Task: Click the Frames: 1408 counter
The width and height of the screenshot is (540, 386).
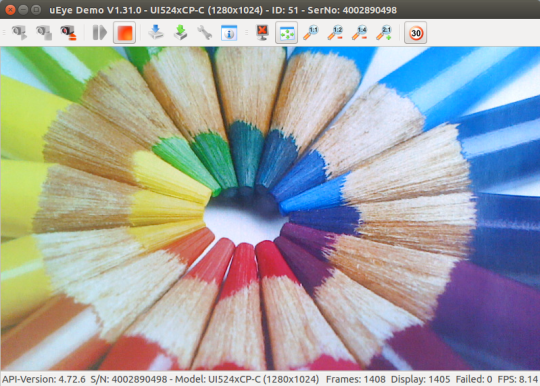Action: click(355, 379)
